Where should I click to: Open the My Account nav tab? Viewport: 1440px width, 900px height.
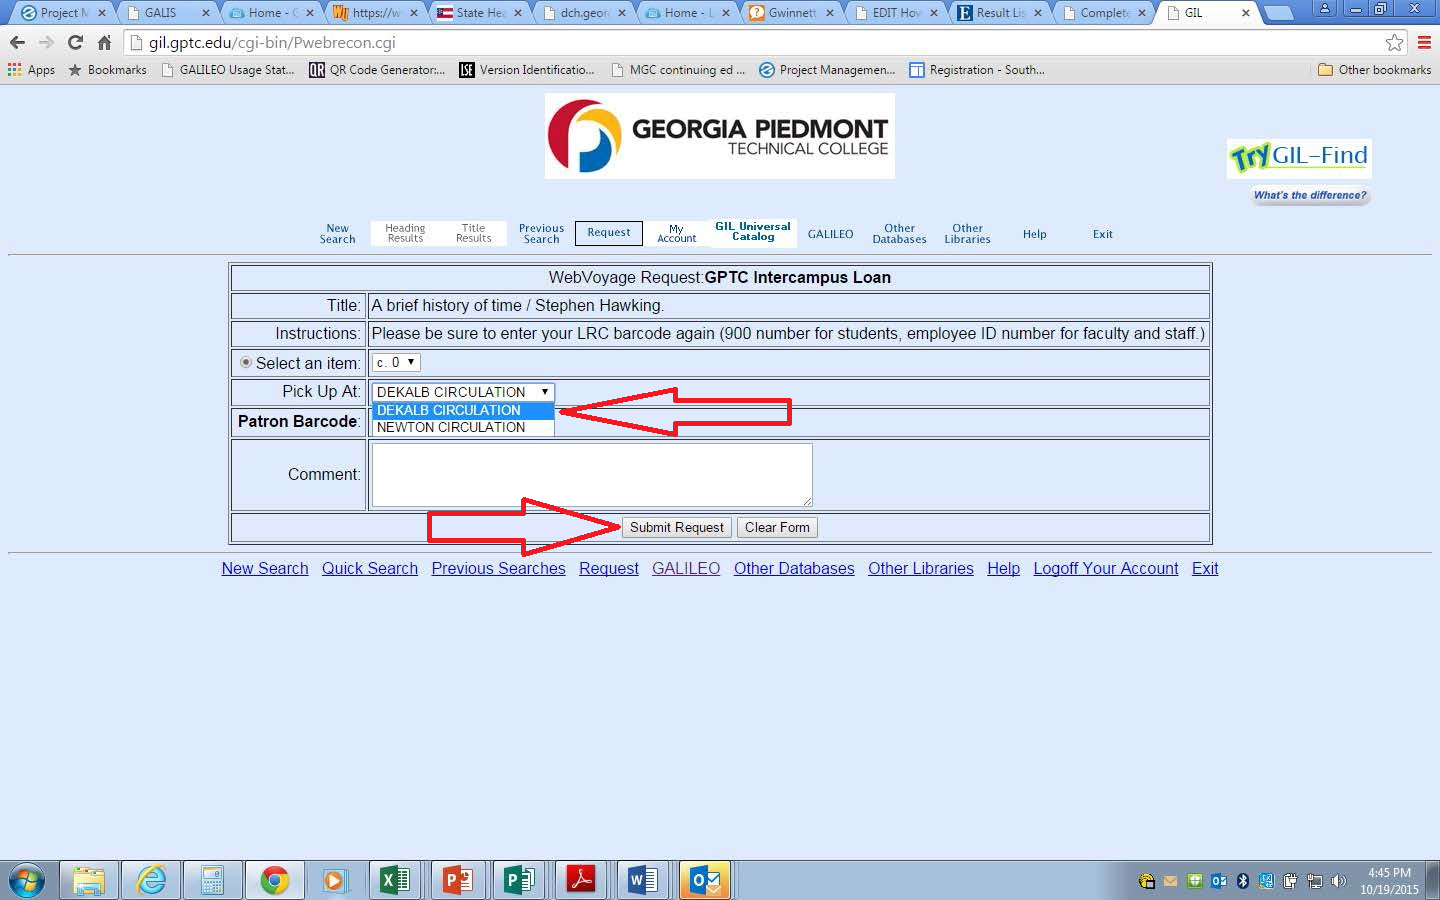pyautogui.click(x=677, y=233)
